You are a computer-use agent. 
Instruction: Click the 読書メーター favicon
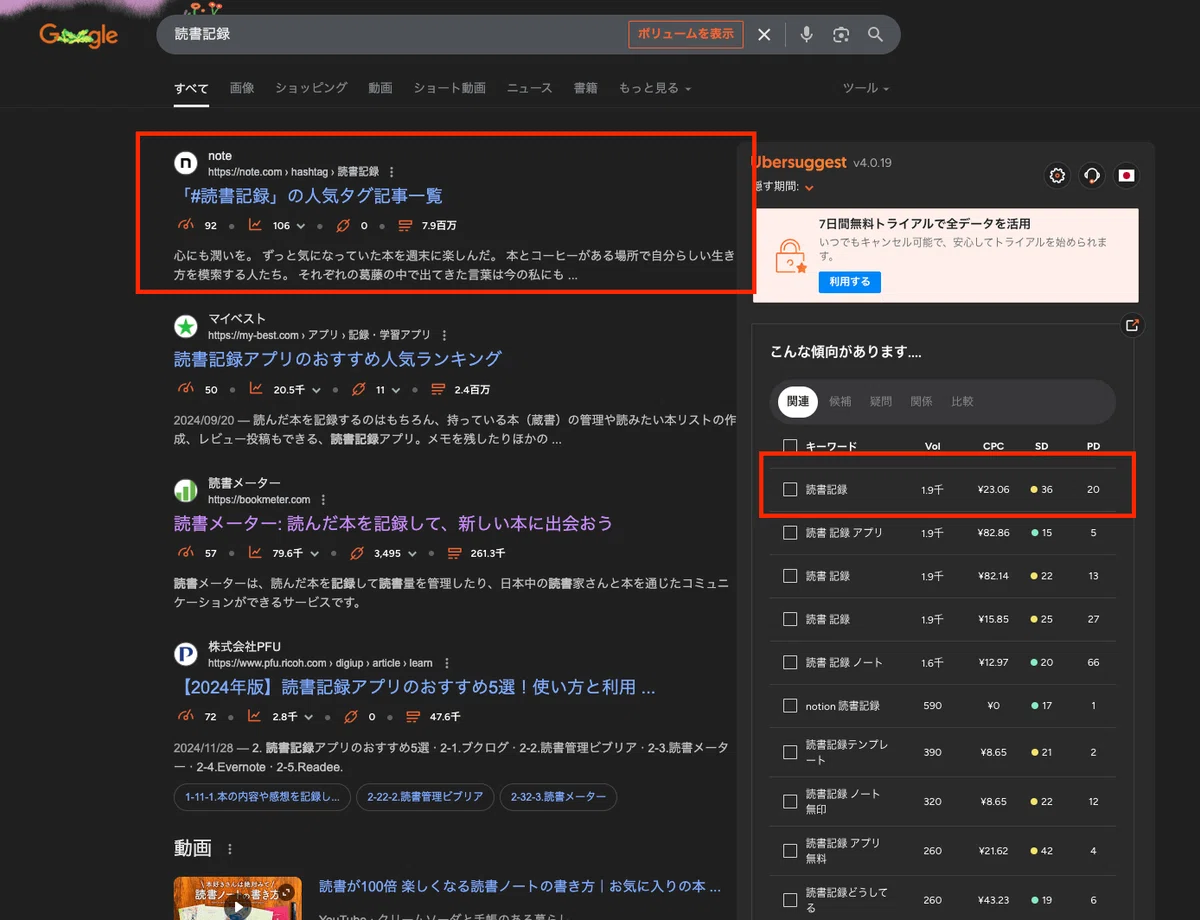pyautogui.click(x=186, y=490)
